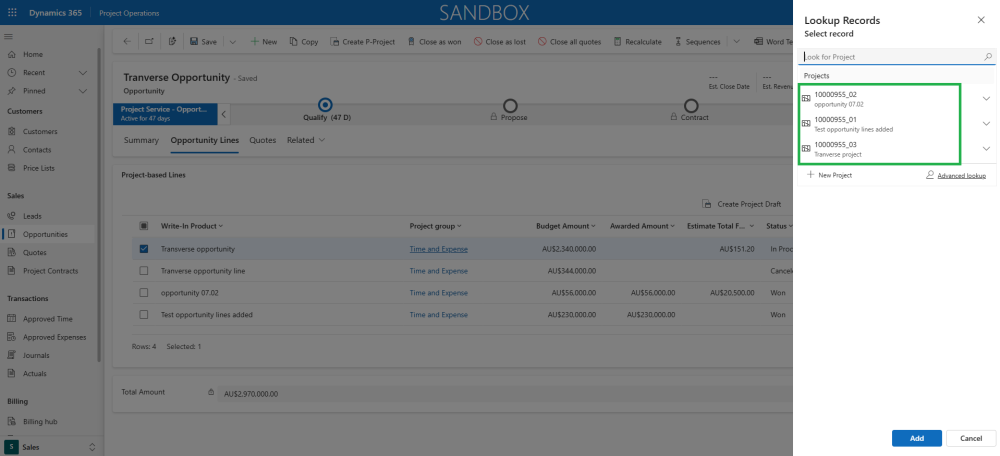Image resolution: width=1000 pixels, height=456 pixels.
Task: Click Recalculate command
Action: pos(638,41)
